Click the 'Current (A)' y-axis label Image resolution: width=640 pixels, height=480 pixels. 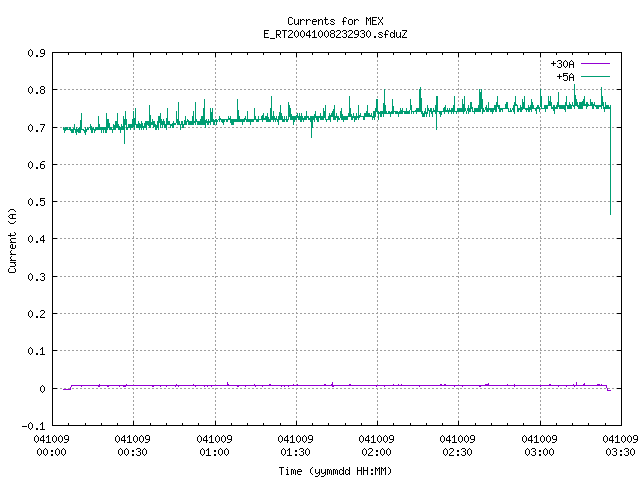pyautogui.click(x=12, y=240)
